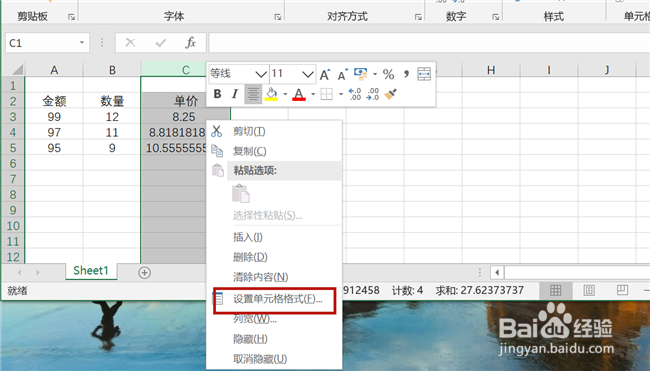The width and height of the screenshot is (650, 371).
Task: Choose 隐藏(H) from context menu
Action: pyautogui.click(x=274, y=339)
